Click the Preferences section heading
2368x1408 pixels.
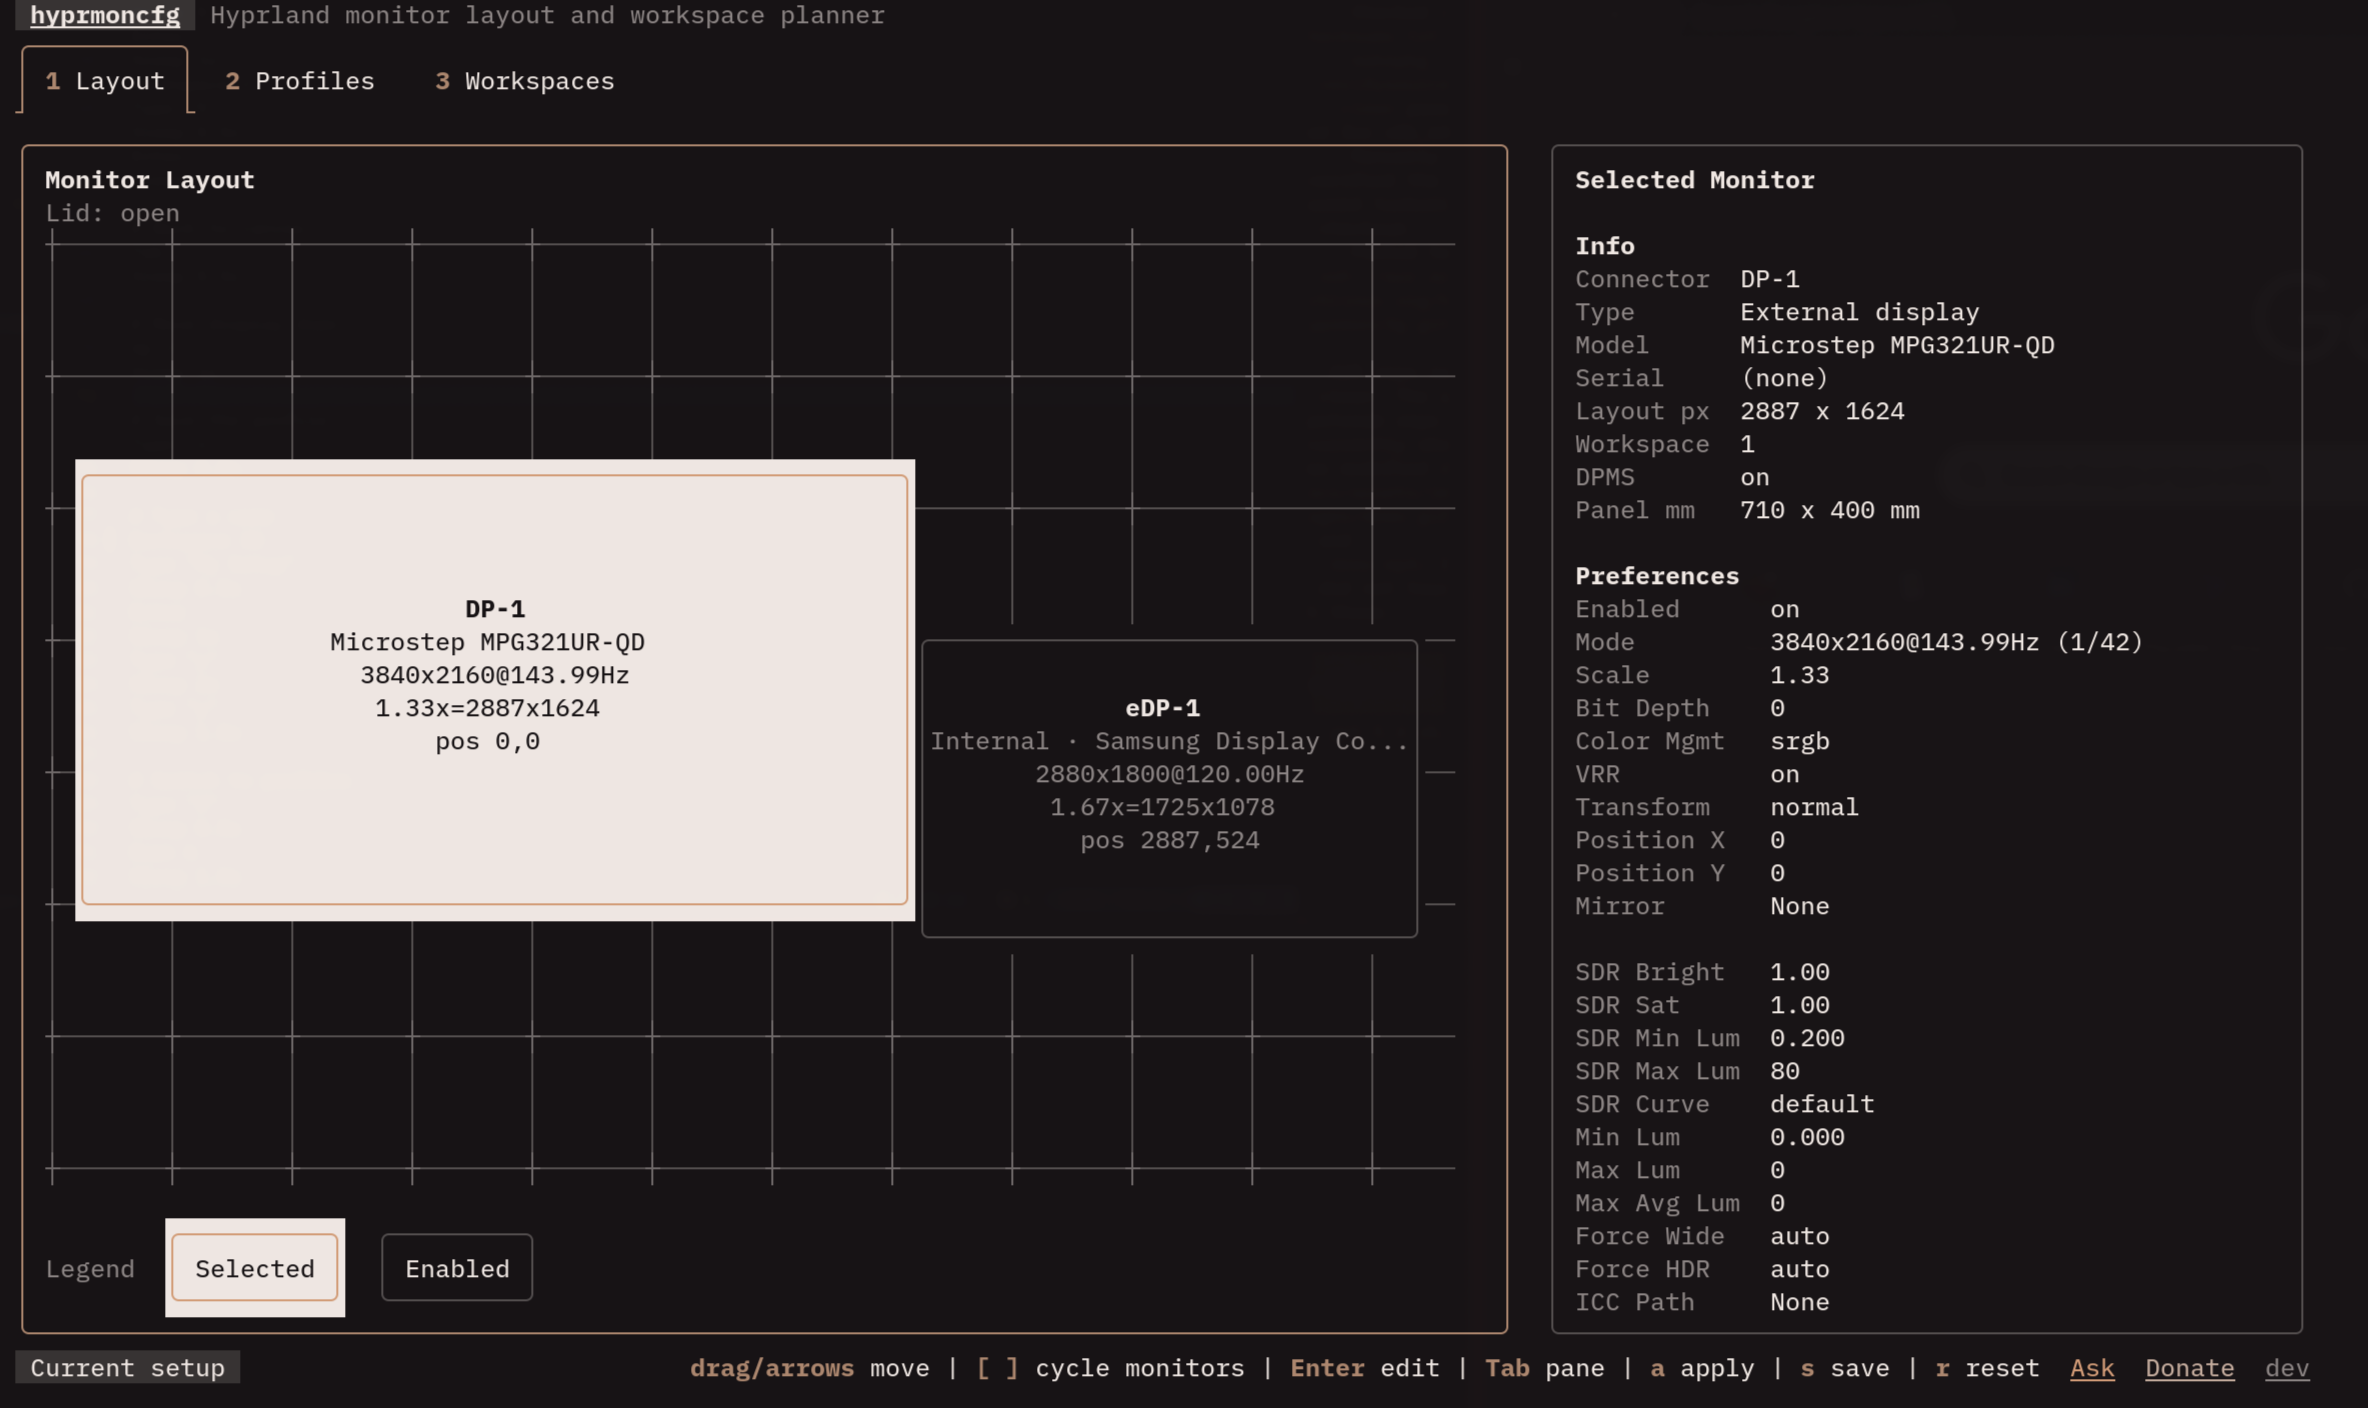(x=1657, y=576)
